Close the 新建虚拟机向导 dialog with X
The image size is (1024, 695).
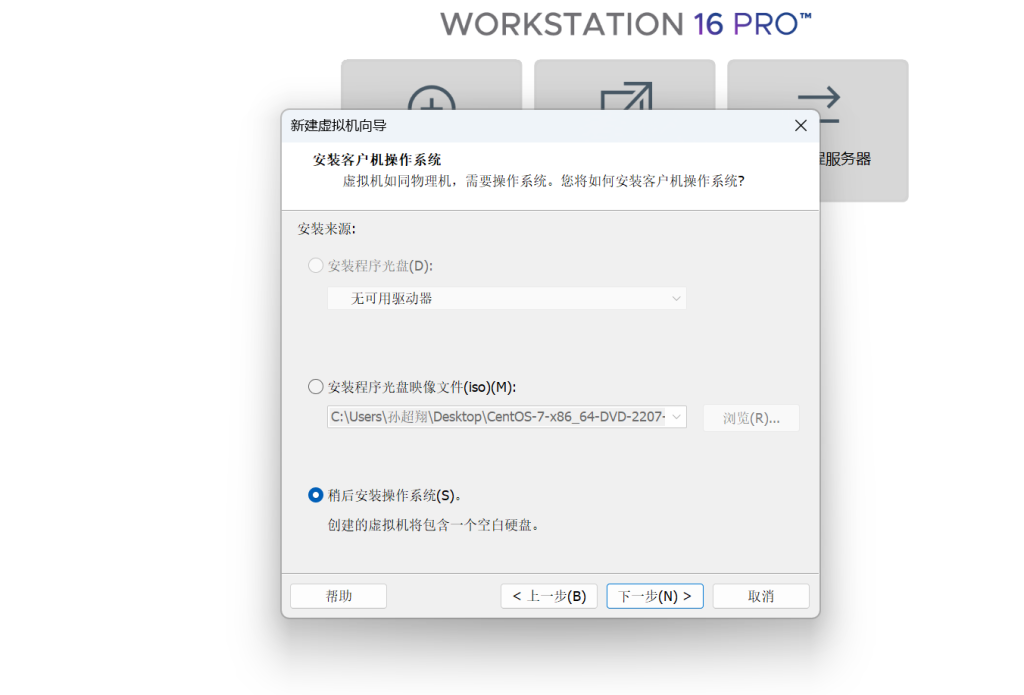[x=800, y=125]
